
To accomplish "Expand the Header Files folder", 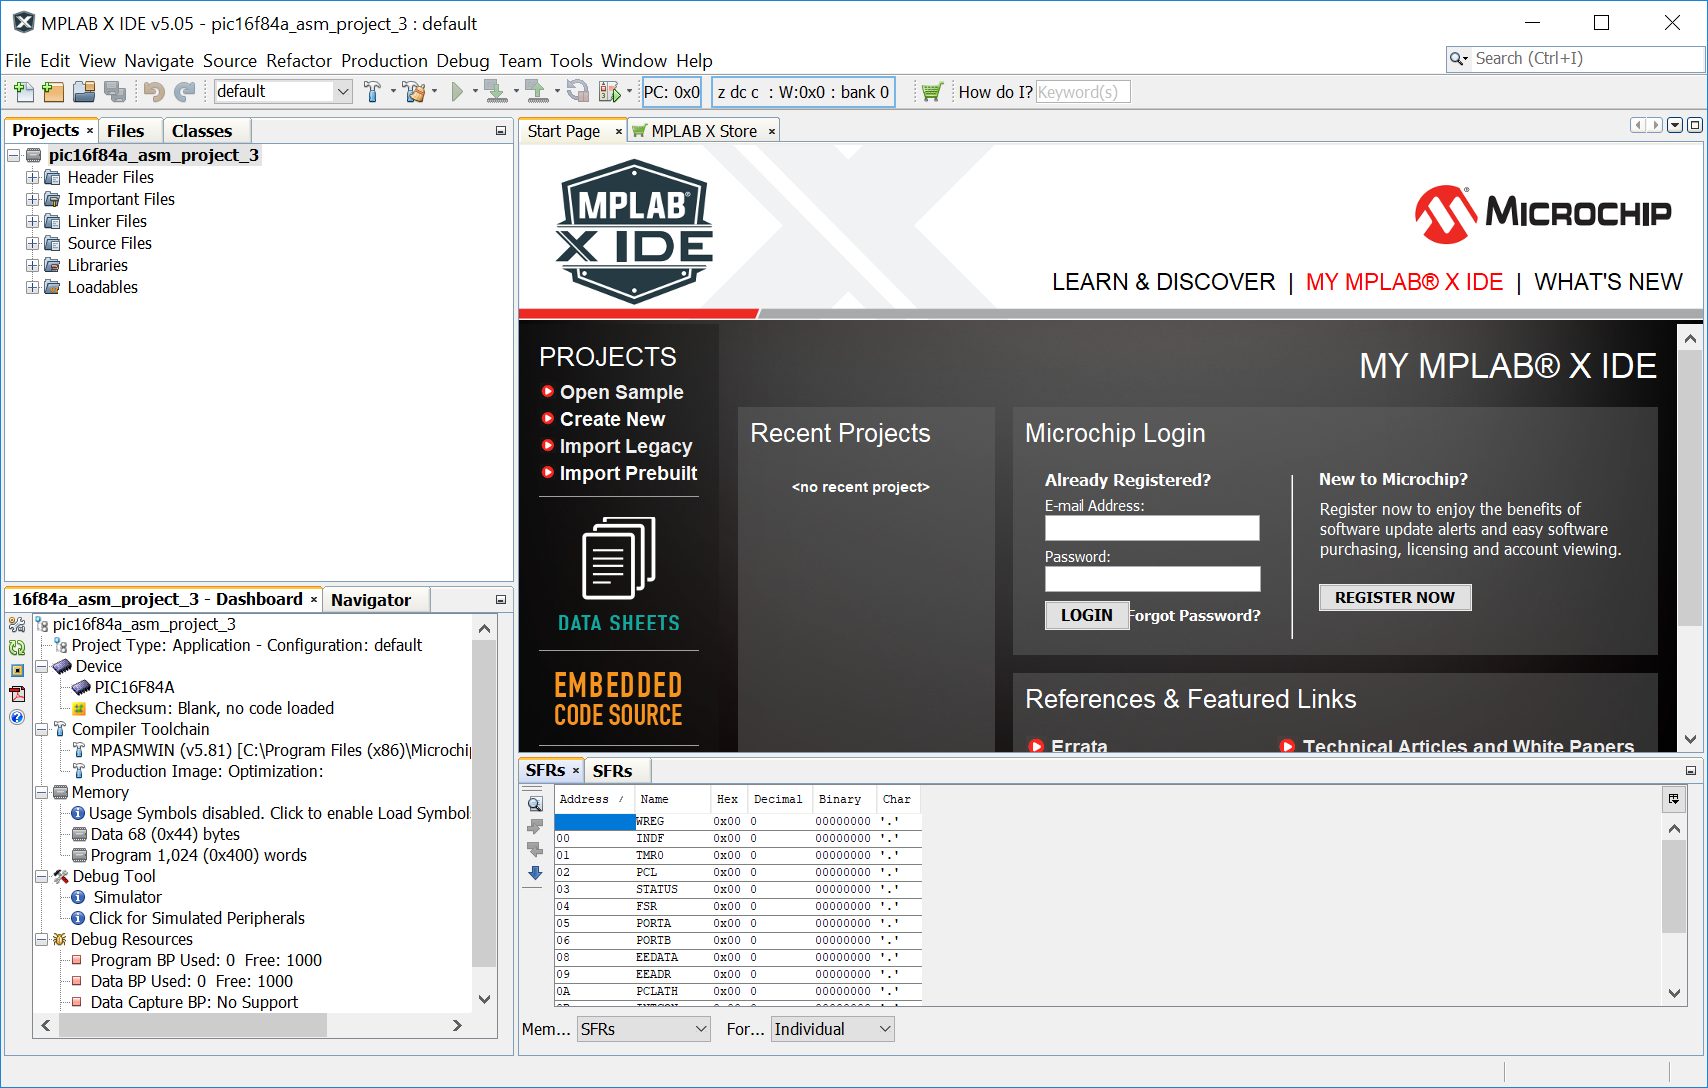I will 32,177.
